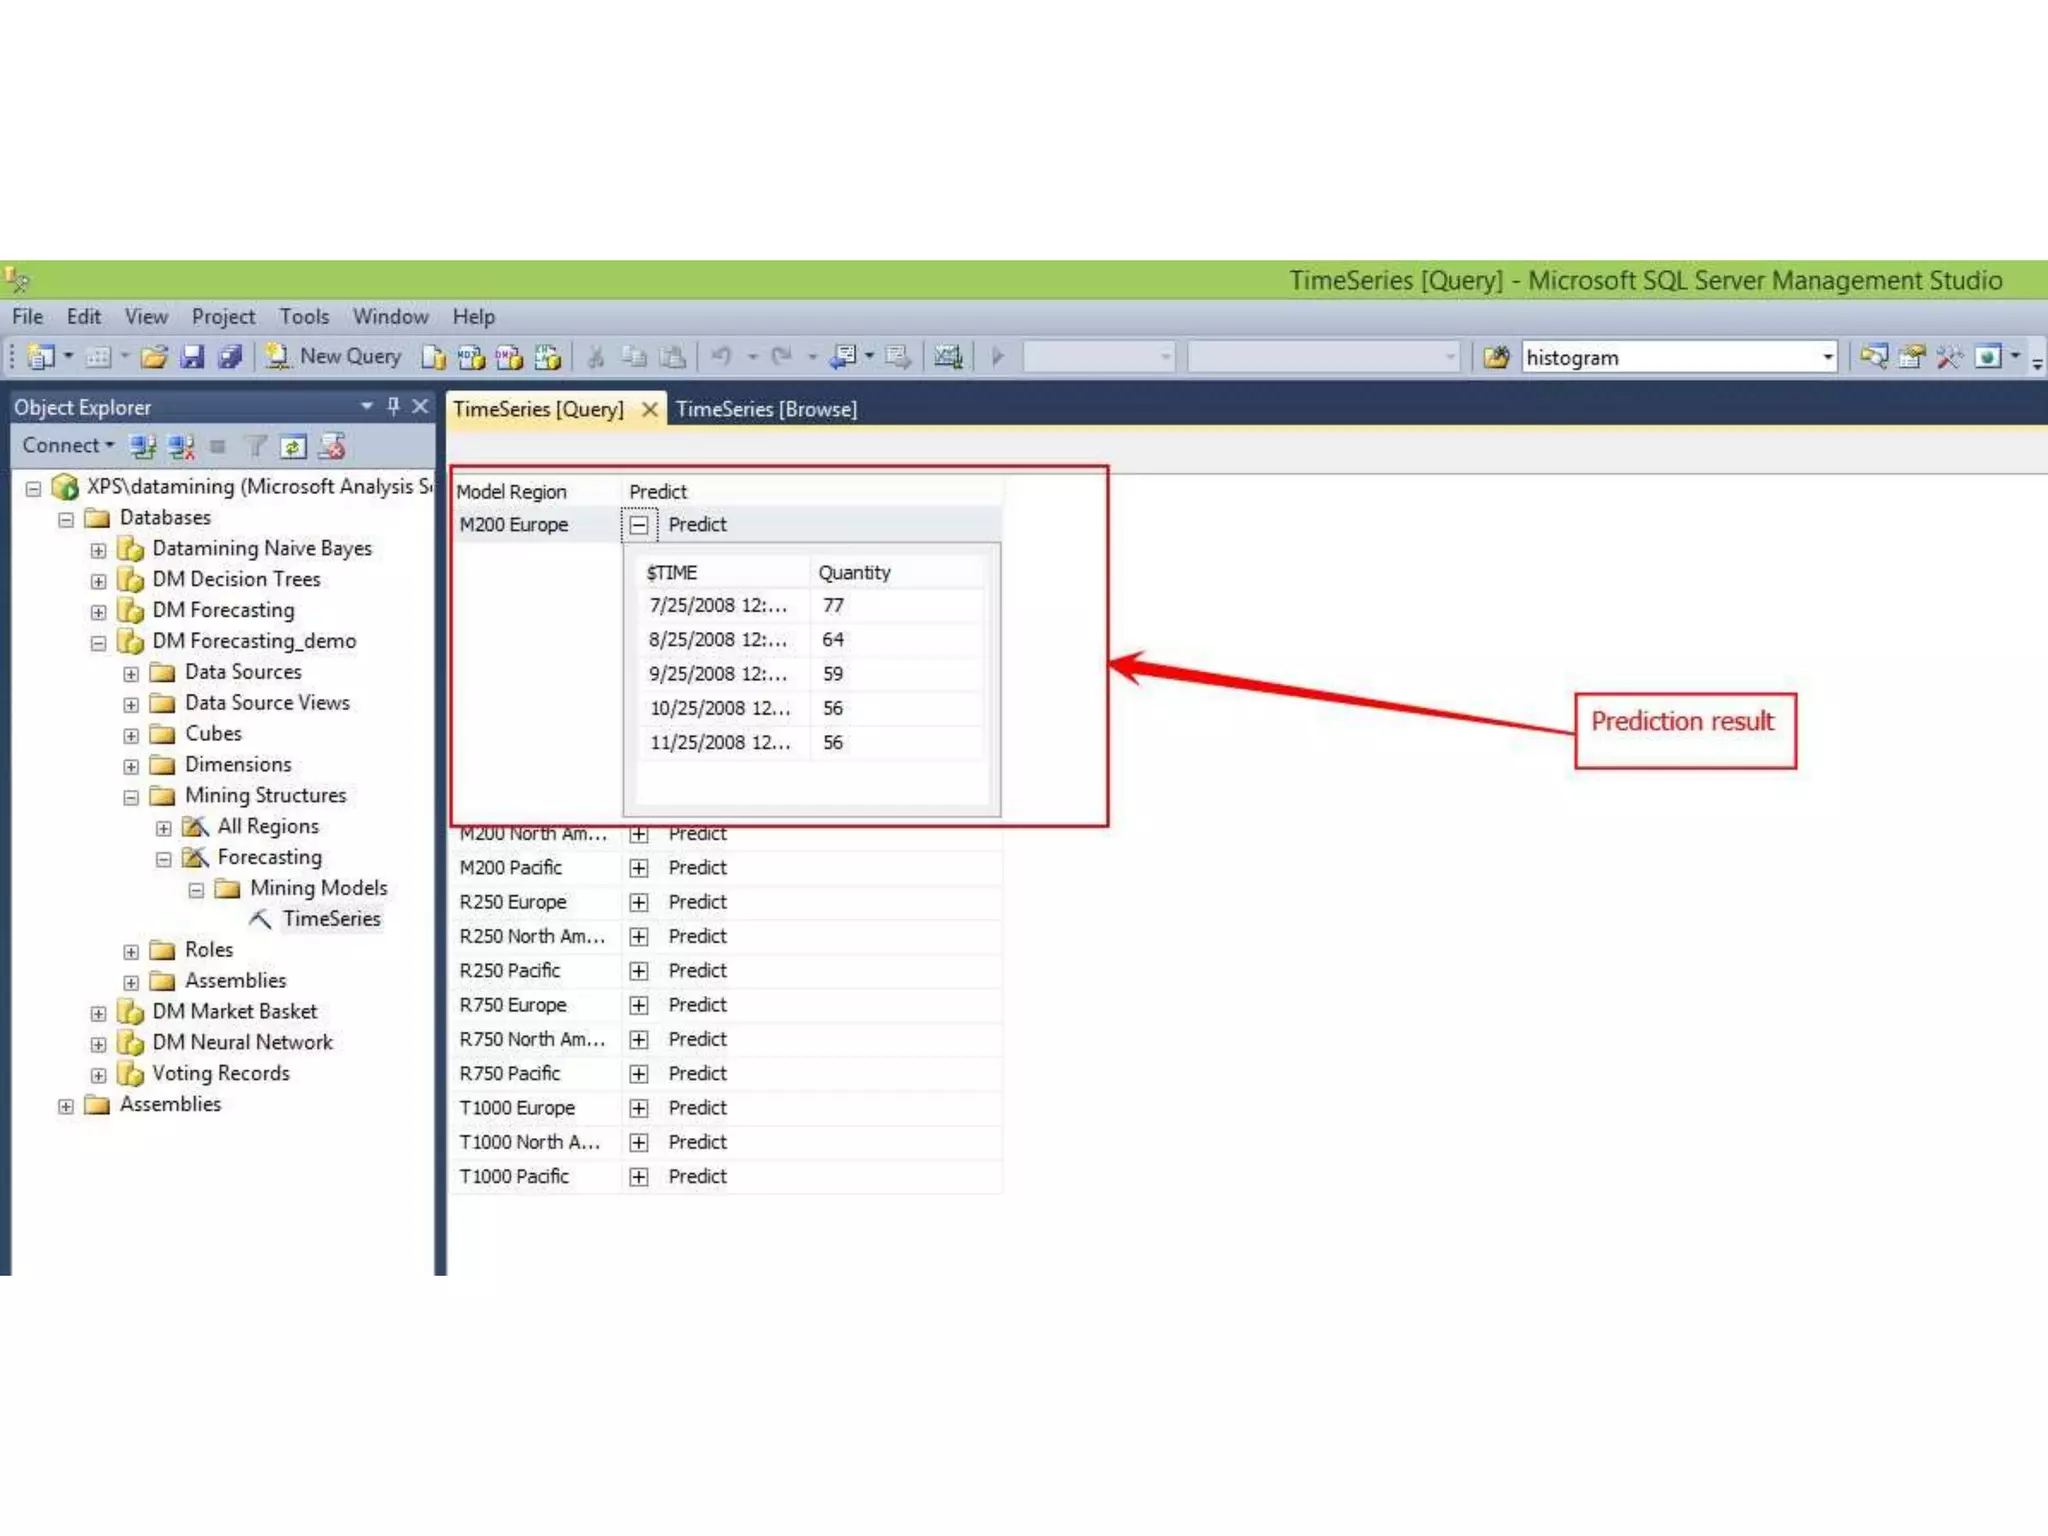The image size is (2048, 1536).
Task: Expand the R250 Europe Predict row
Action: coord(639,903)
